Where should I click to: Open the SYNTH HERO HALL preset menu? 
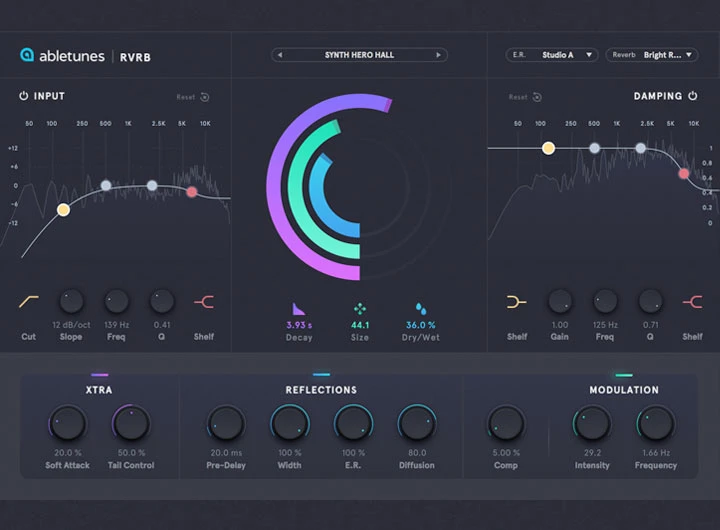click(x=359, y=55)
